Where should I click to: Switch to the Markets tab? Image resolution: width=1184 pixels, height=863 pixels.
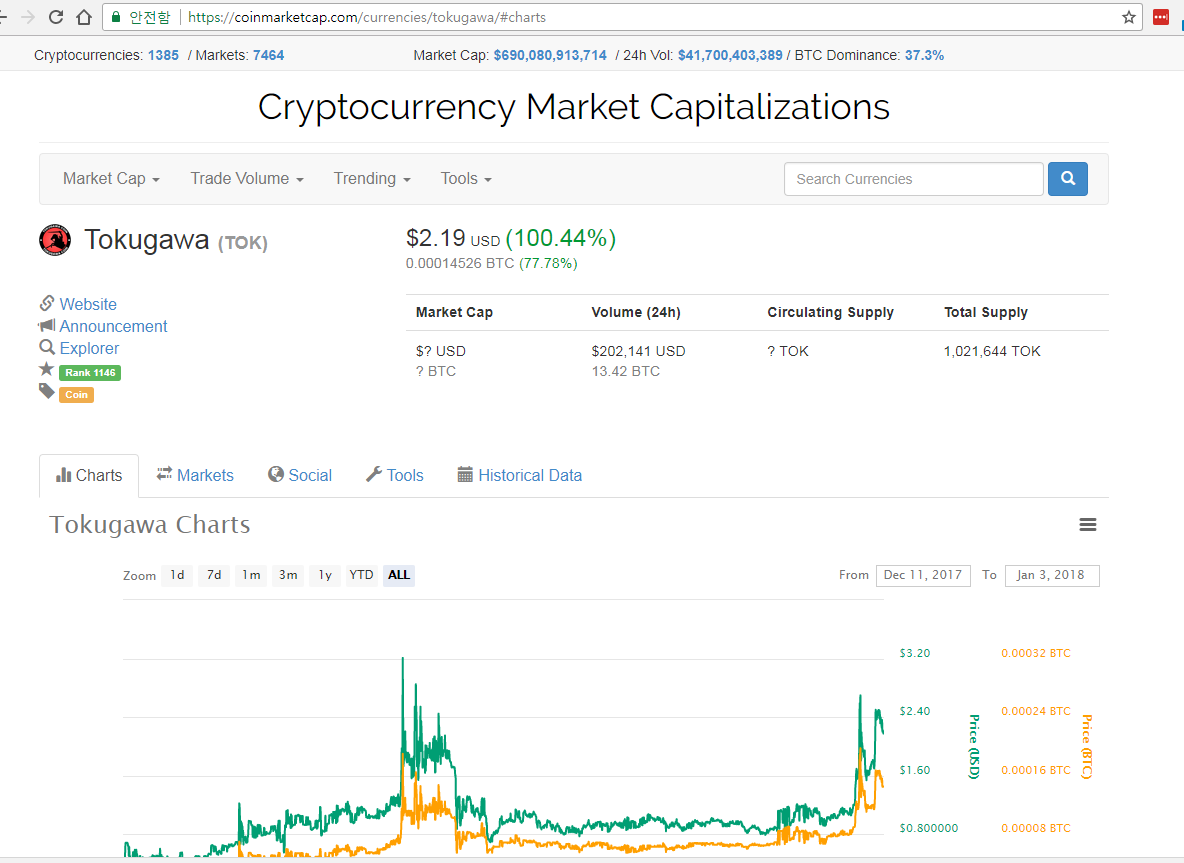(195, 476)
